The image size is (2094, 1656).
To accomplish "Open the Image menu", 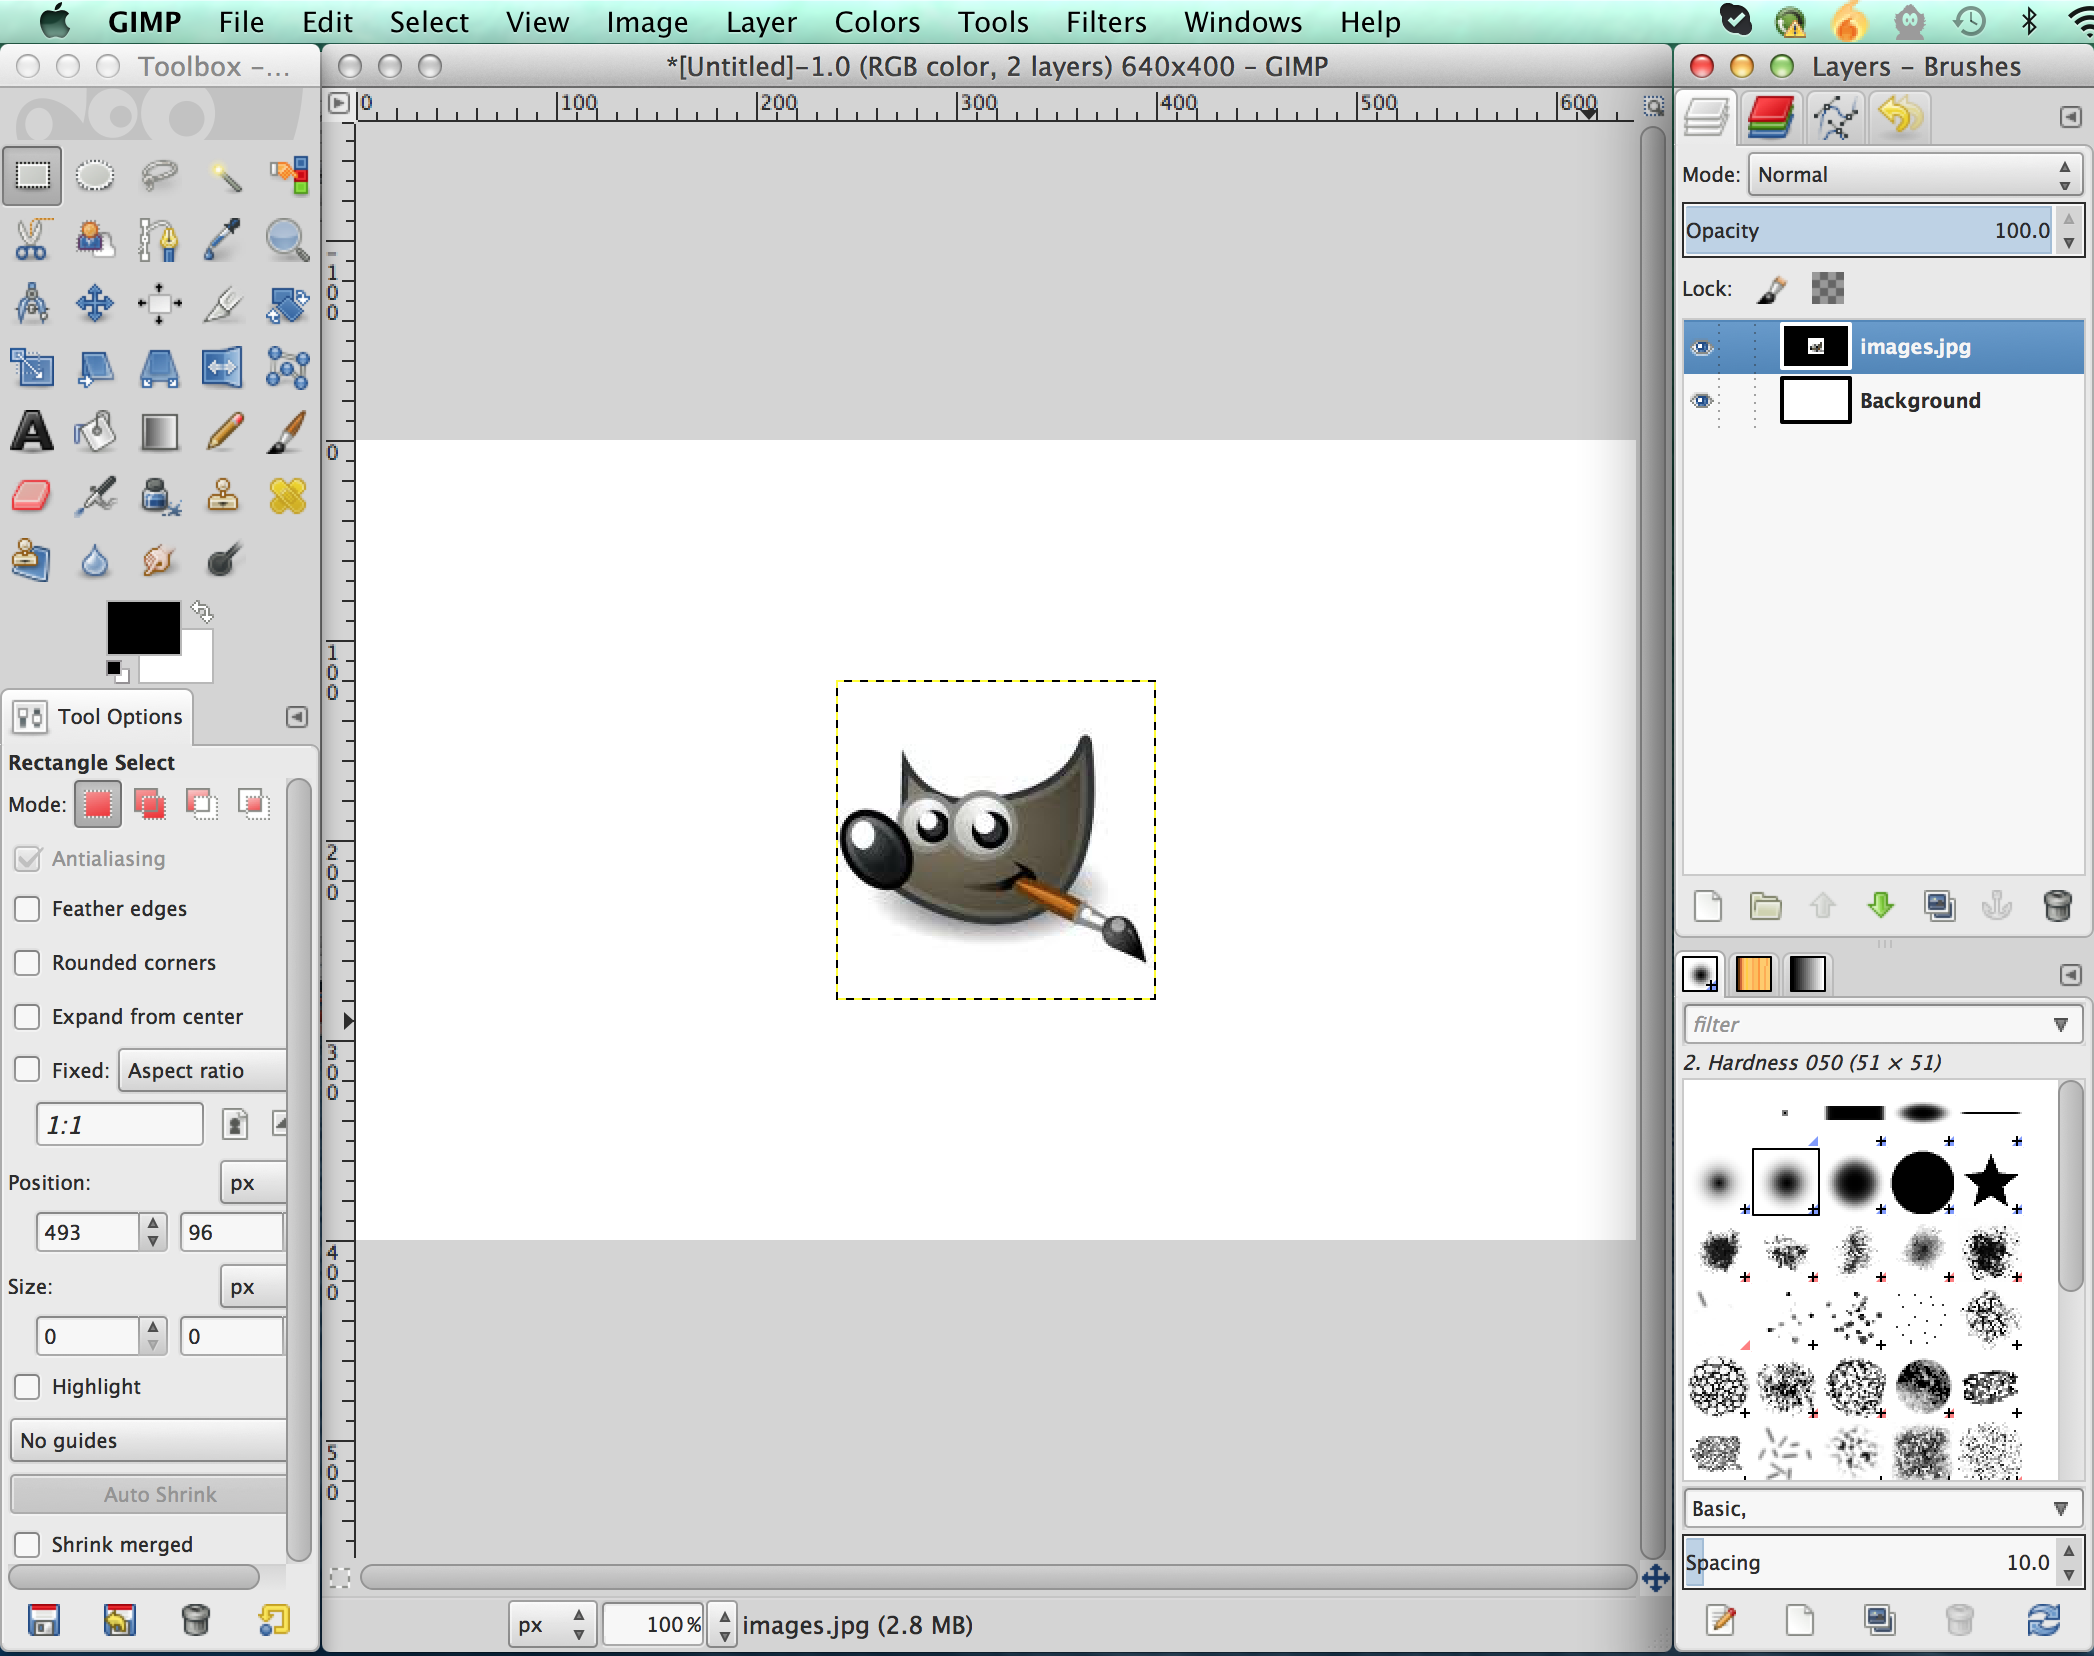I will [x=648, y=22].
